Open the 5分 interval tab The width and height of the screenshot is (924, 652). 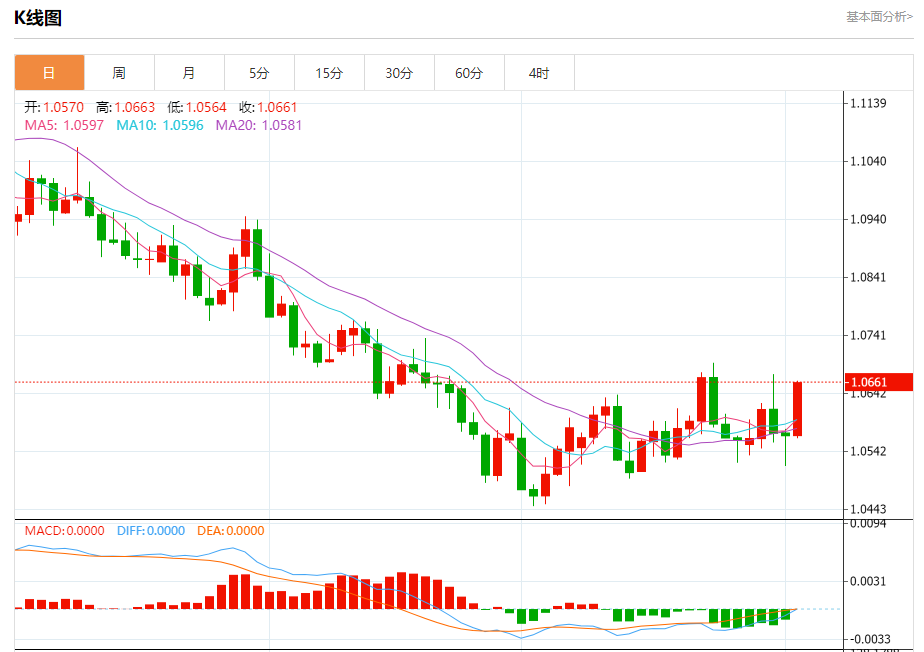pyautogui.click(x=259, y=73)
